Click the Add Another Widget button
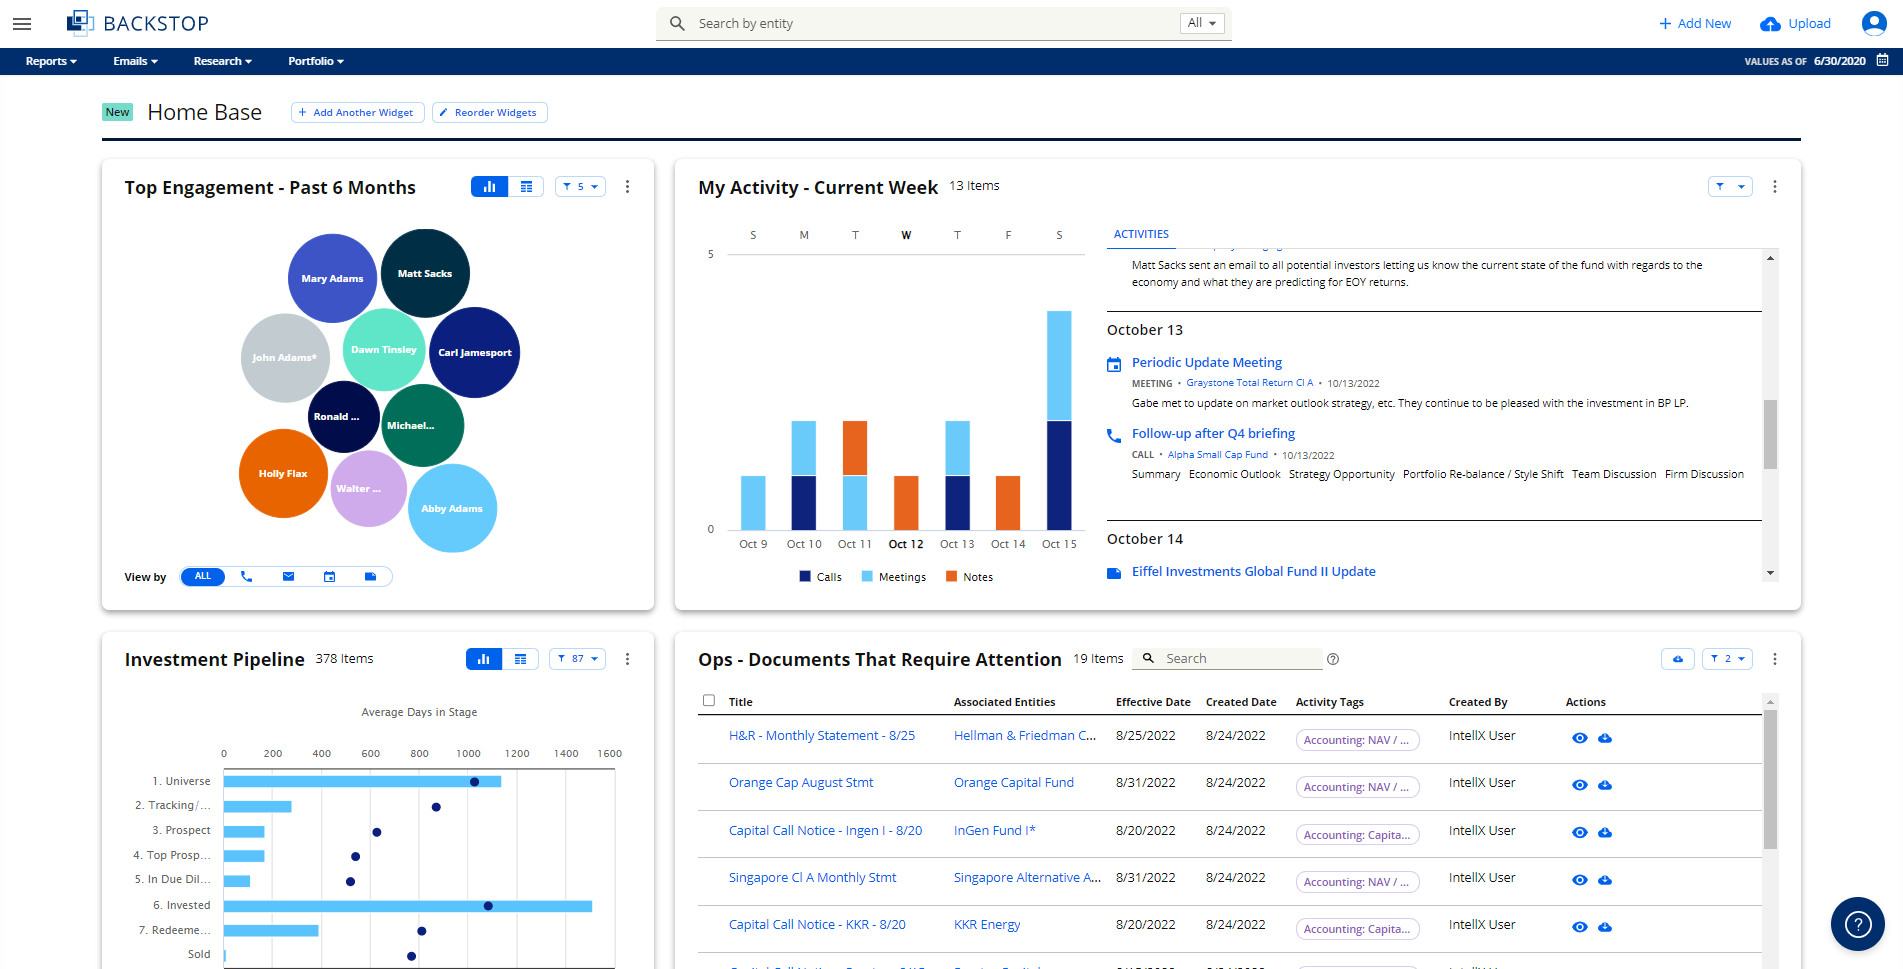The width and height of the screenshot is (1903, 969). pyautogui.click(x=357, y=112)
